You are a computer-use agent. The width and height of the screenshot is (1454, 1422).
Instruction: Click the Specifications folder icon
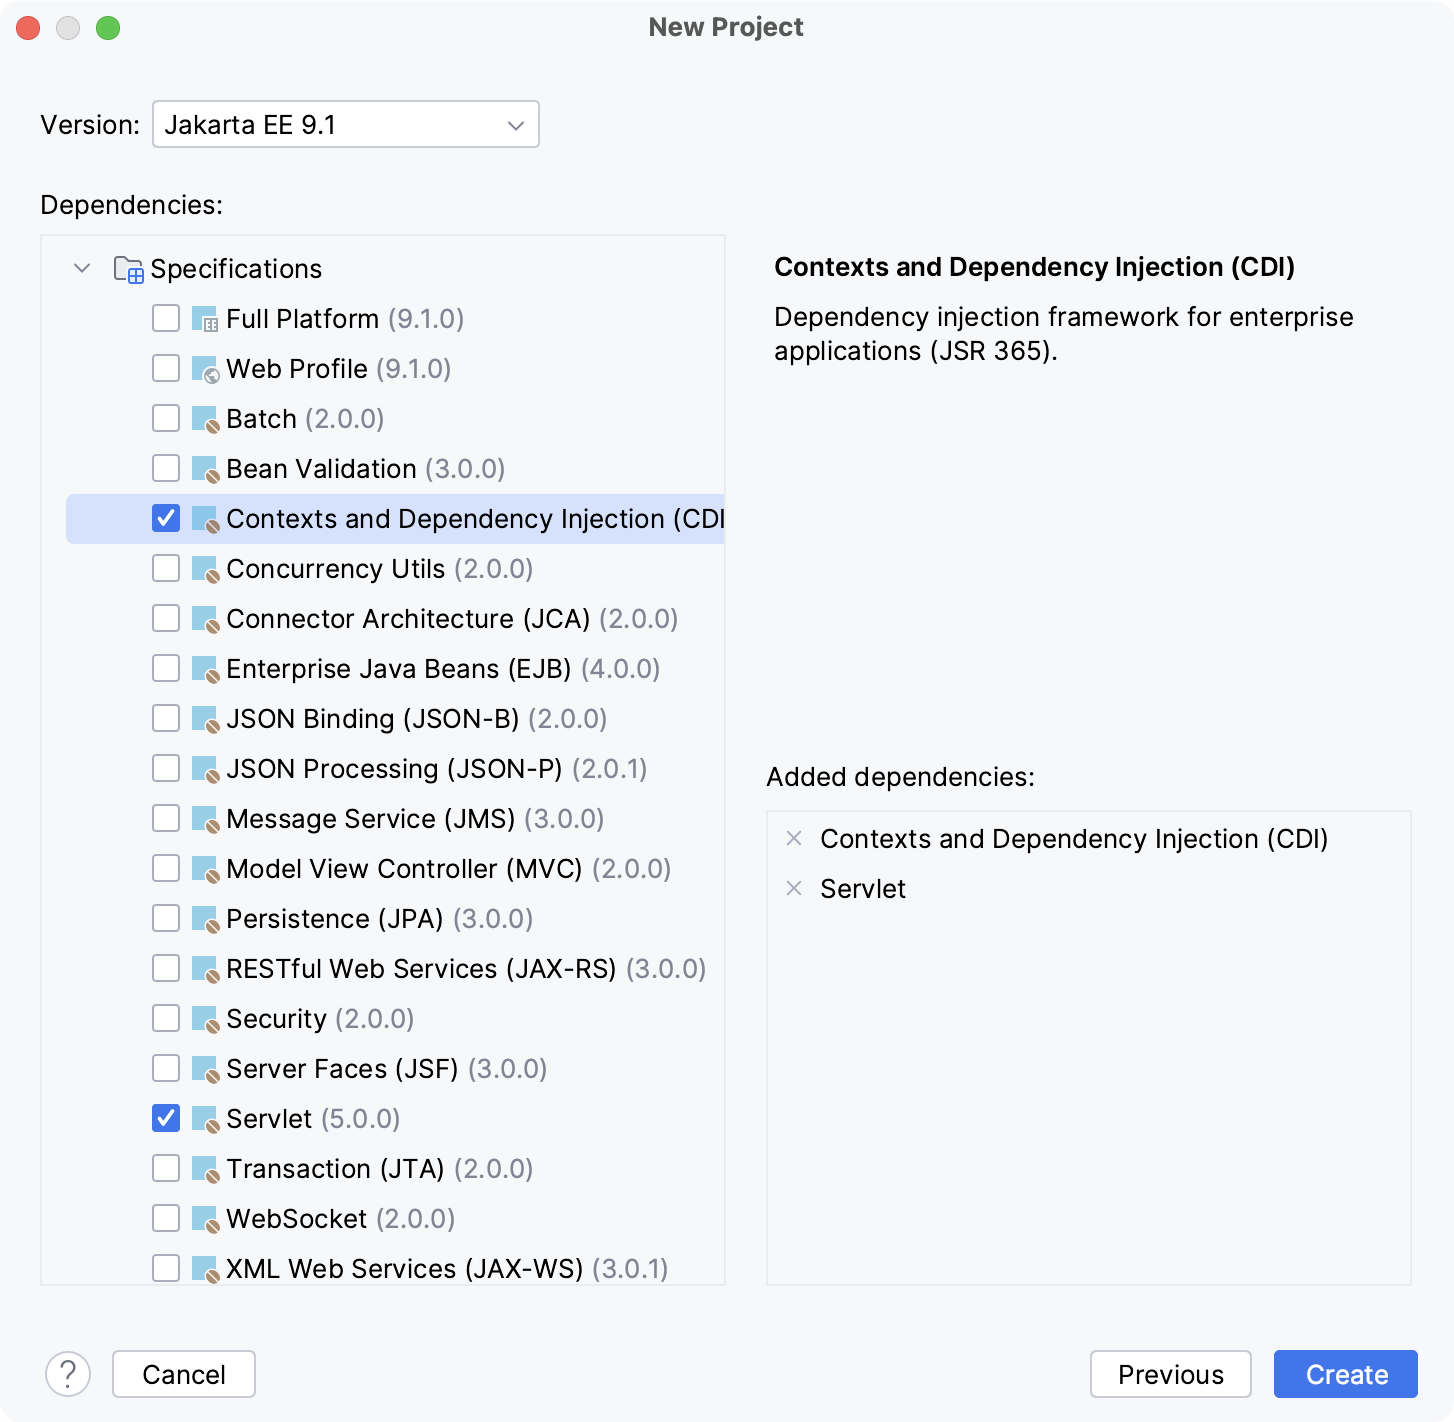click(127, 268)
